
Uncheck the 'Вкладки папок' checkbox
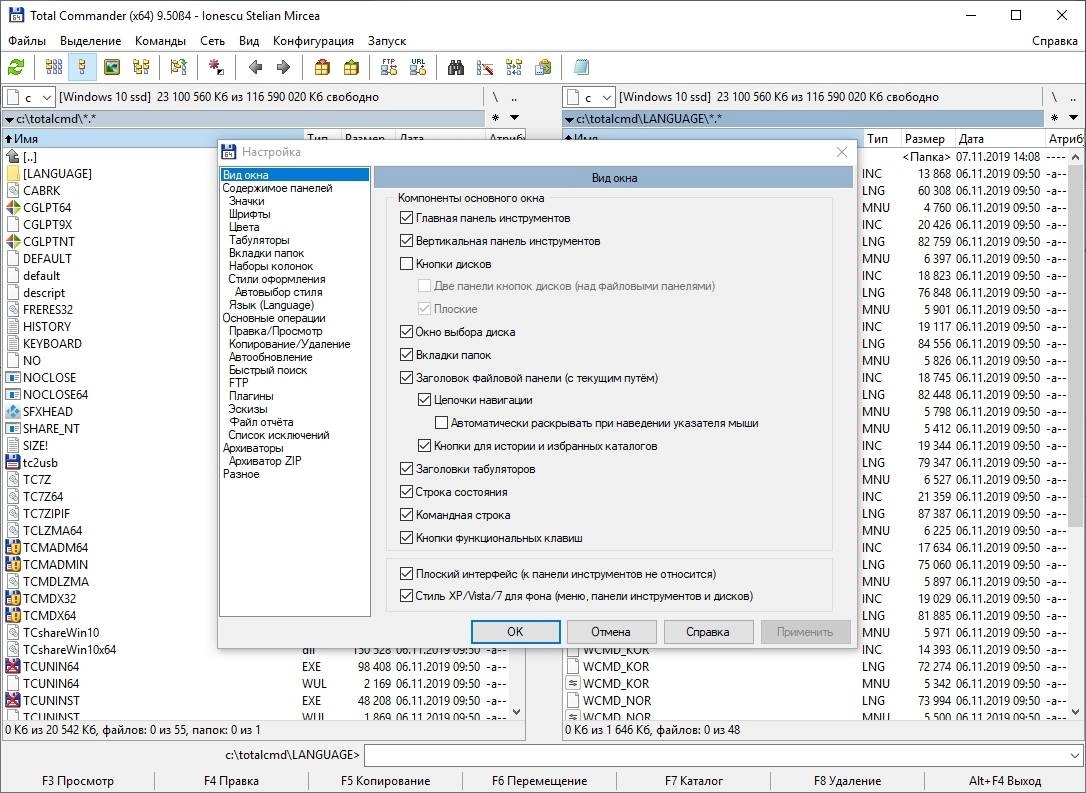[x=407, y=355]
